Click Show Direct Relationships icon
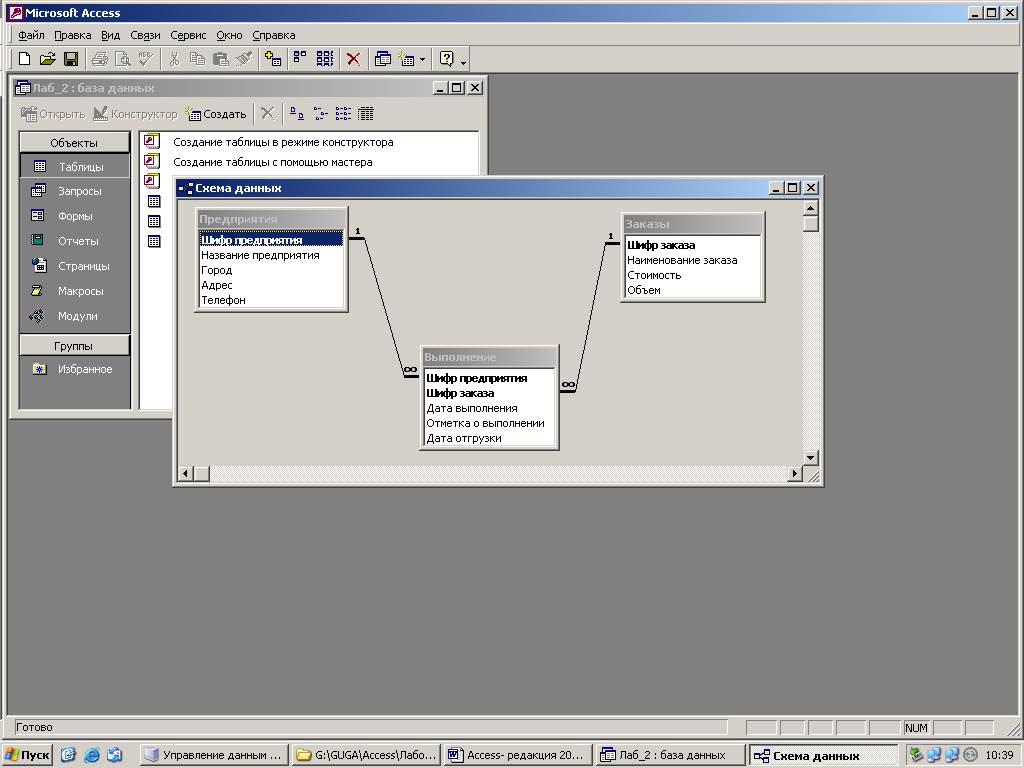Viewport: 1024px width, 768px height. click(300, 59)
